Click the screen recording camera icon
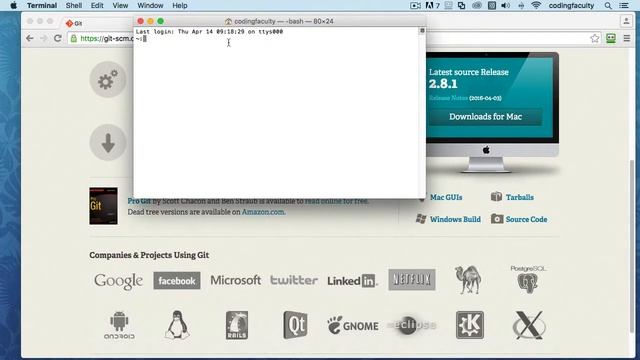This screenshot has width=640, height=360. [415, 5]
